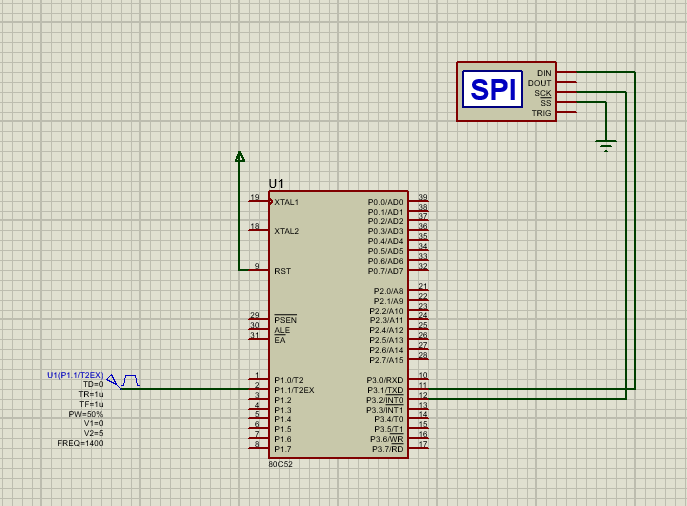Click the P2.3/A11 pin label

(x=386, y=320)
